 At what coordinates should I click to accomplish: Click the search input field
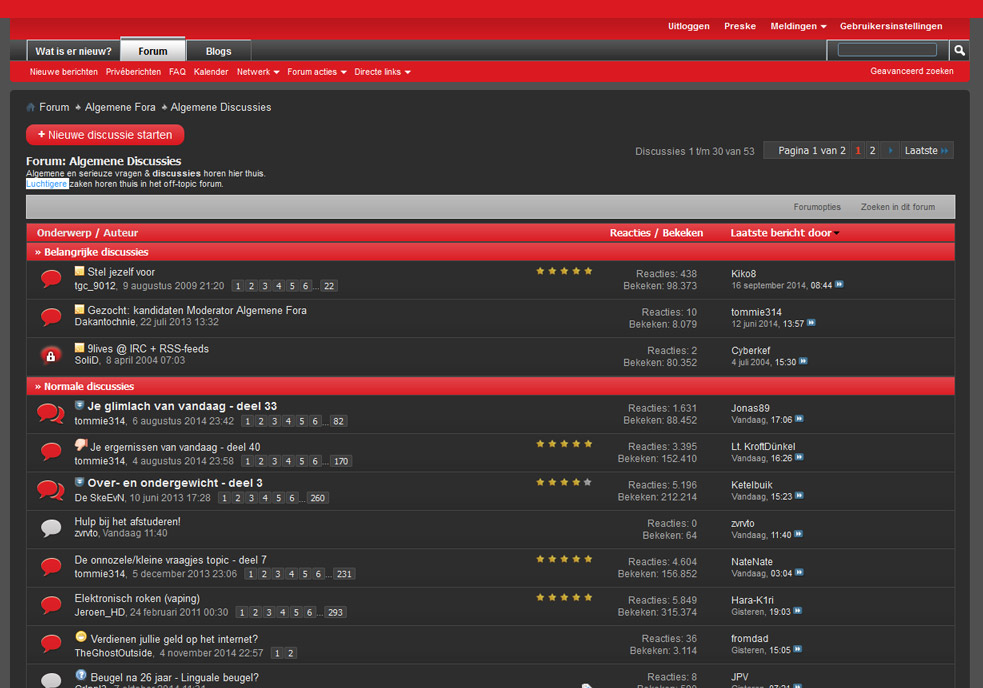tap(887, 50)
